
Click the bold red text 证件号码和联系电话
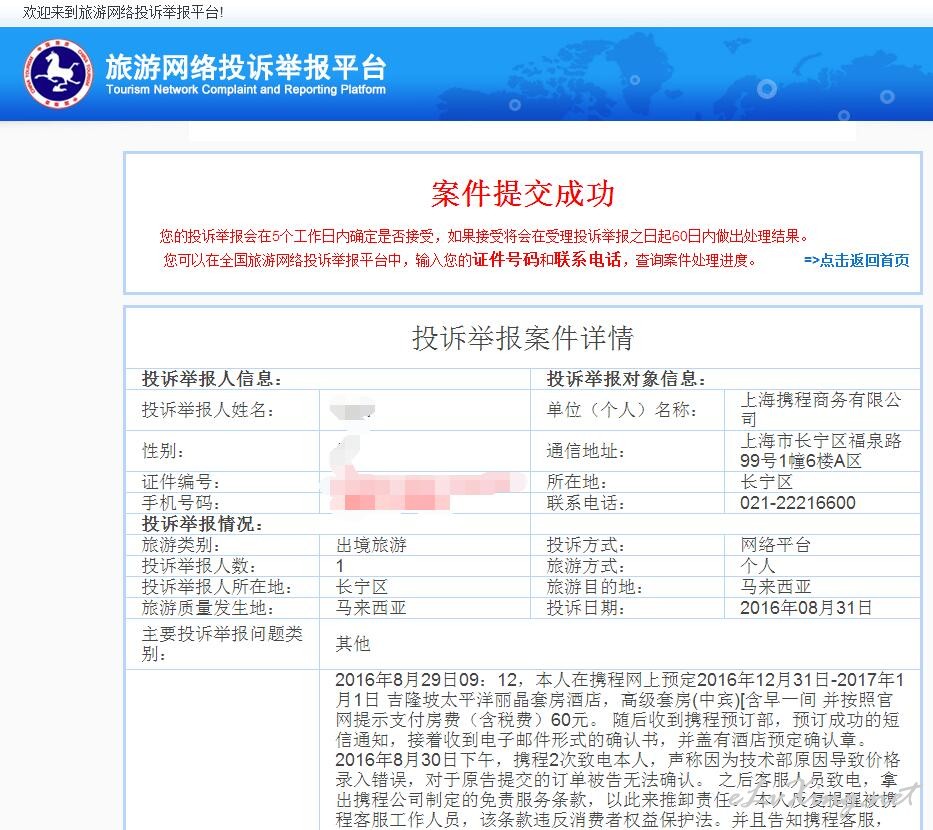click(x=547, y=260)
